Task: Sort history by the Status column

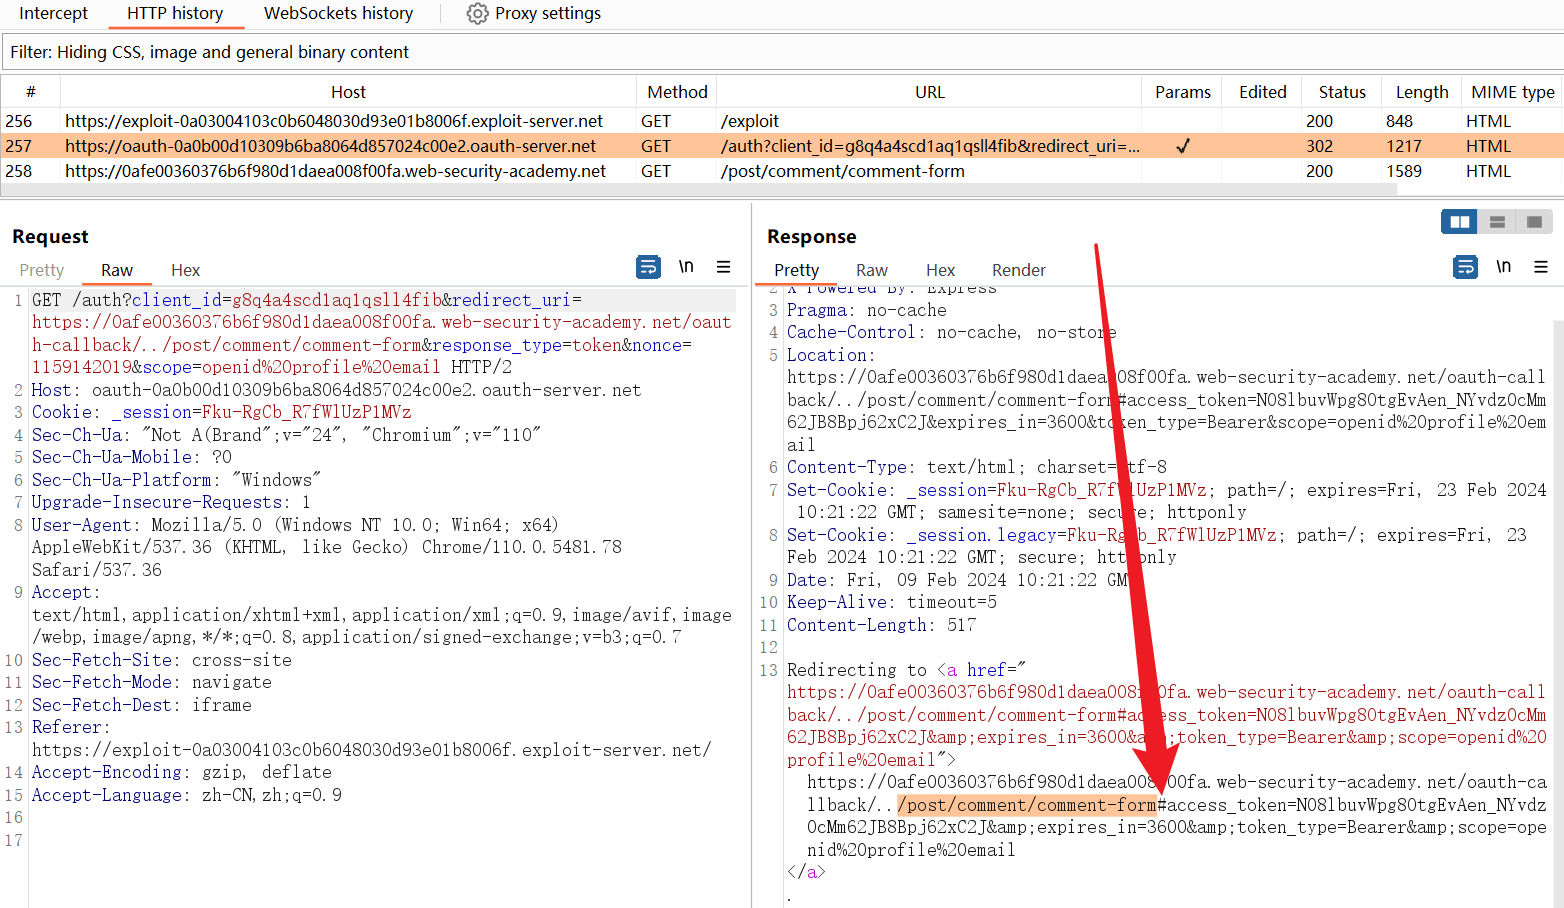Action: 1342,92
